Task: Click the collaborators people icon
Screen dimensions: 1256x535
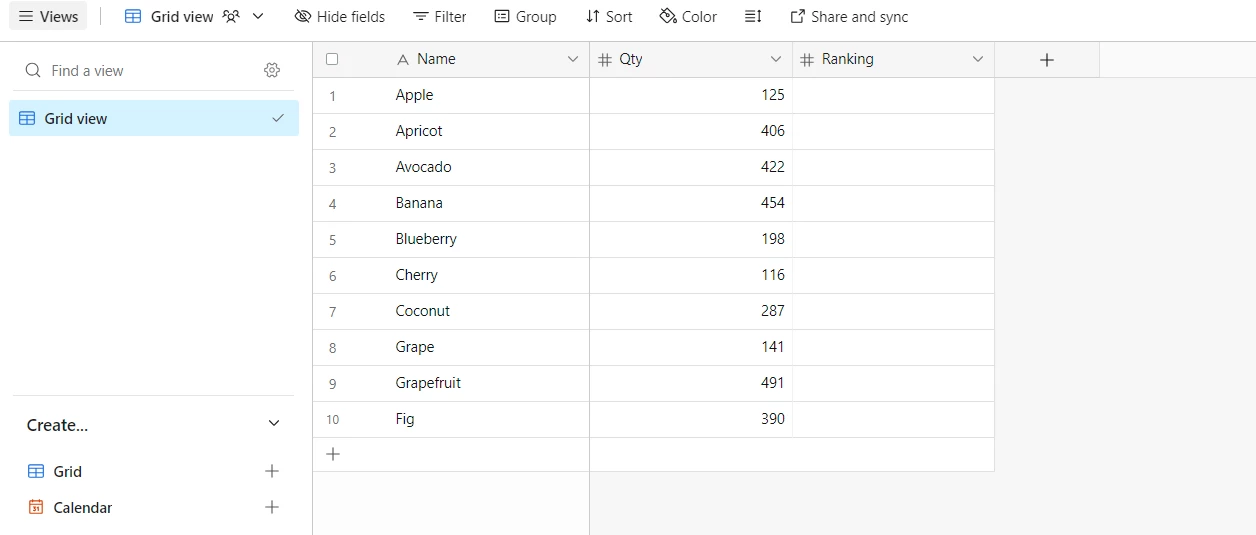Action: (232, 17)
